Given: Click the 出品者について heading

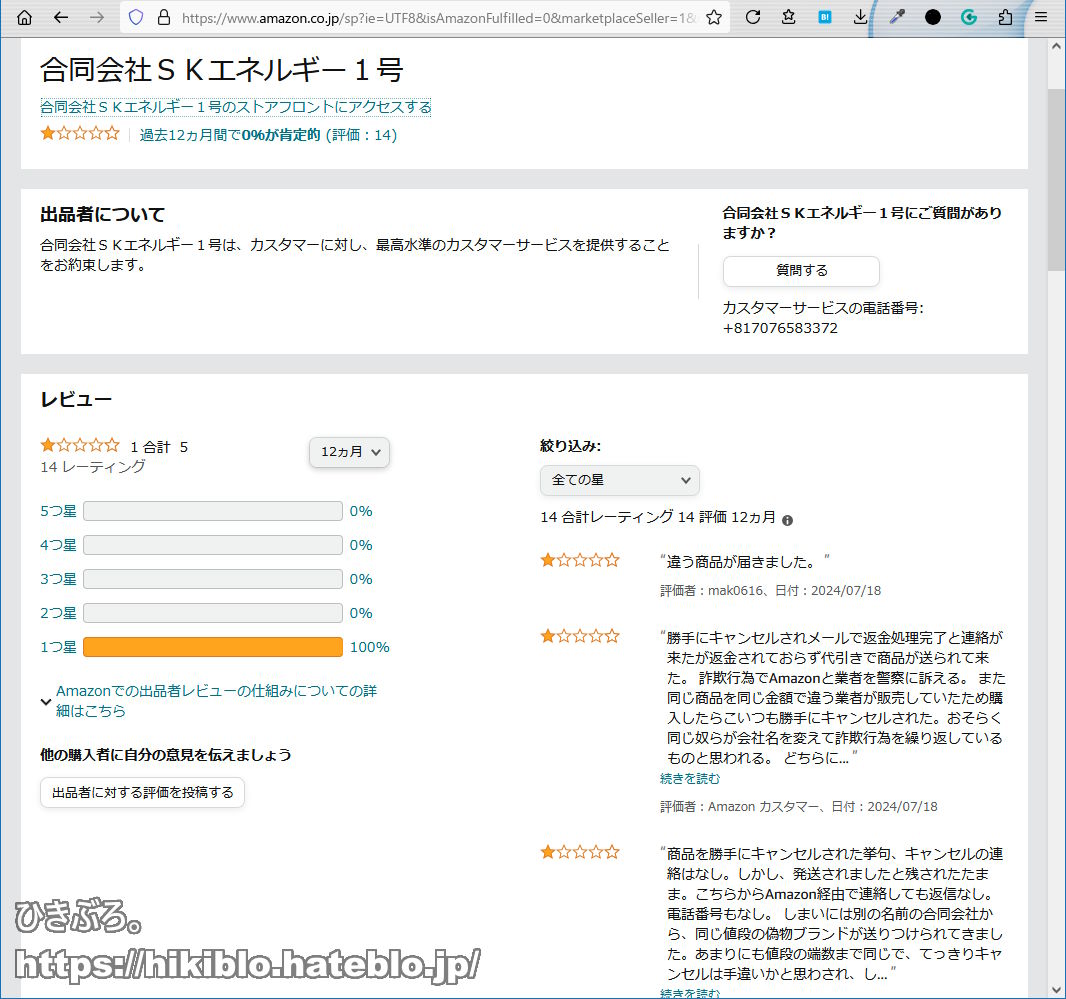Looking at the screenshot, I should [x=103, y=215].
